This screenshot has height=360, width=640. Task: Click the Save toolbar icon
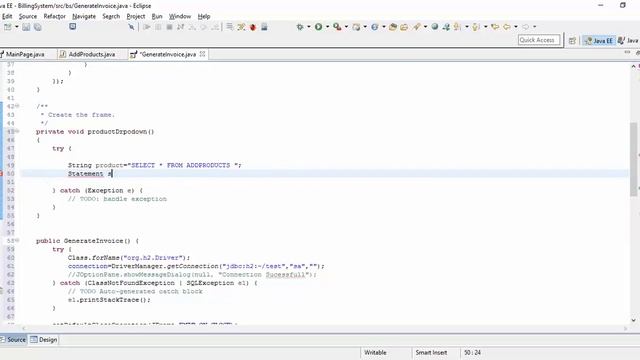click(x=26, y=27)
